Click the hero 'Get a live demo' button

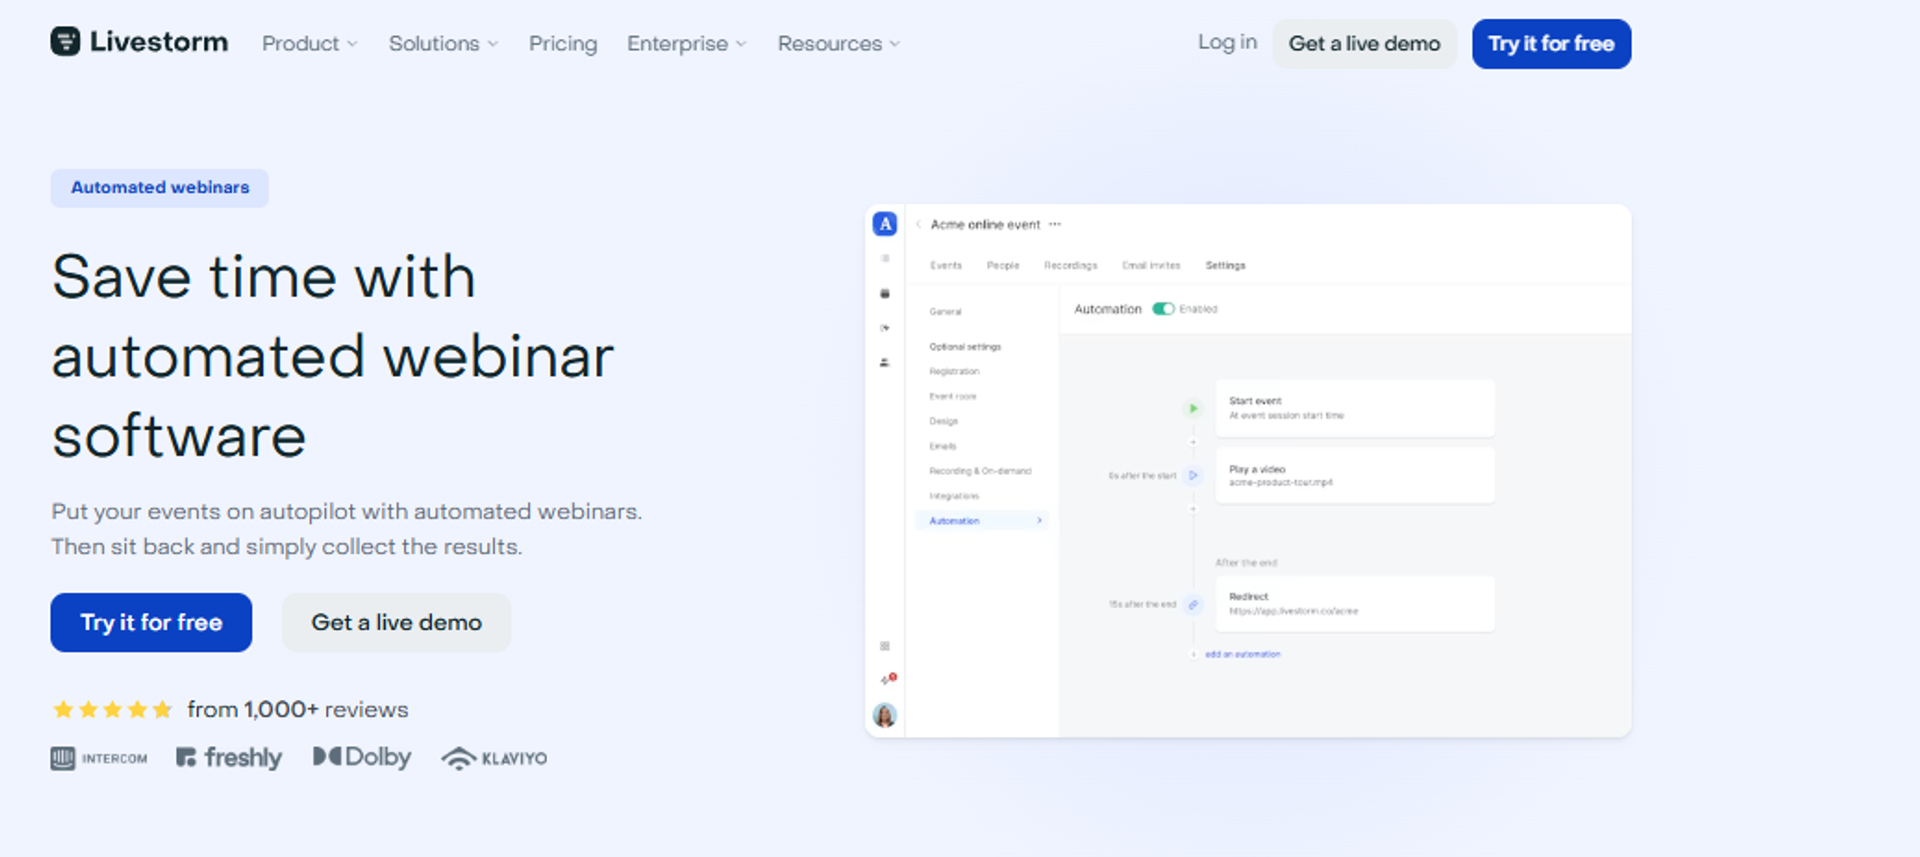[396, 622]
